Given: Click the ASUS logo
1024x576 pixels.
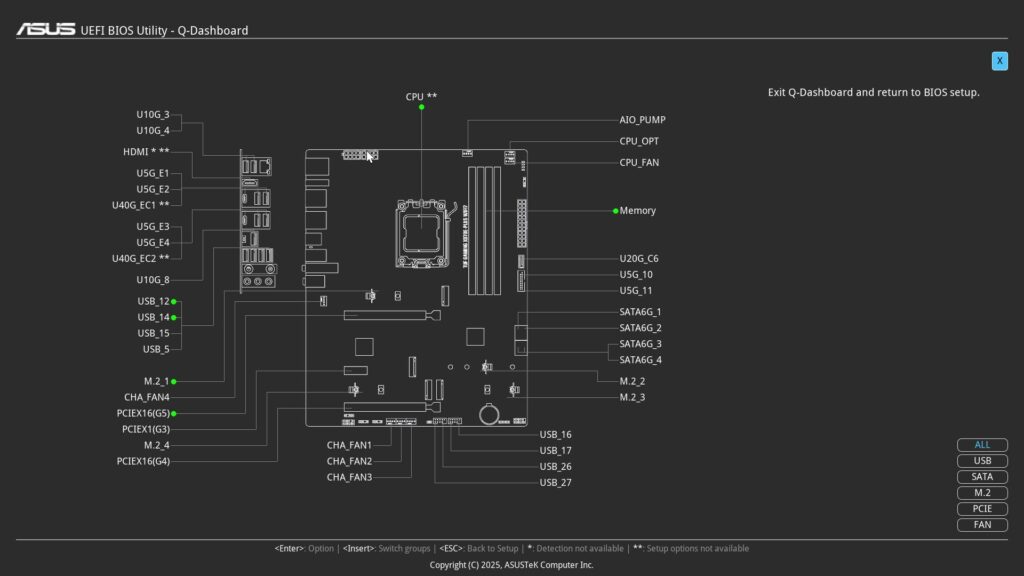Looking at the screenshot, I should (46, 29).
